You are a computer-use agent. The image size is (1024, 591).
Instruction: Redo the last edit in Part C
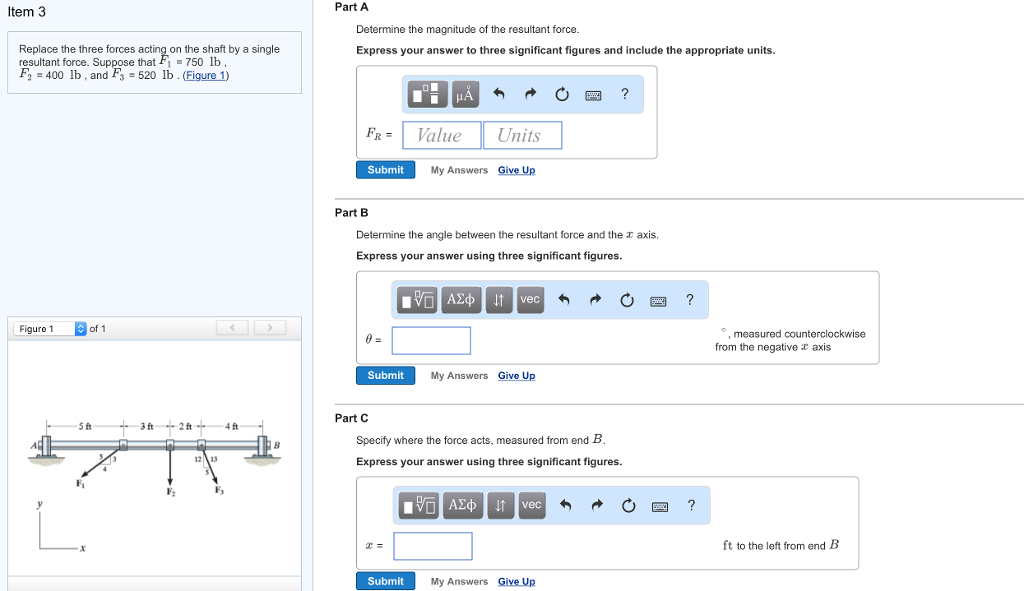pyautogui.click(x=597, y=505)
